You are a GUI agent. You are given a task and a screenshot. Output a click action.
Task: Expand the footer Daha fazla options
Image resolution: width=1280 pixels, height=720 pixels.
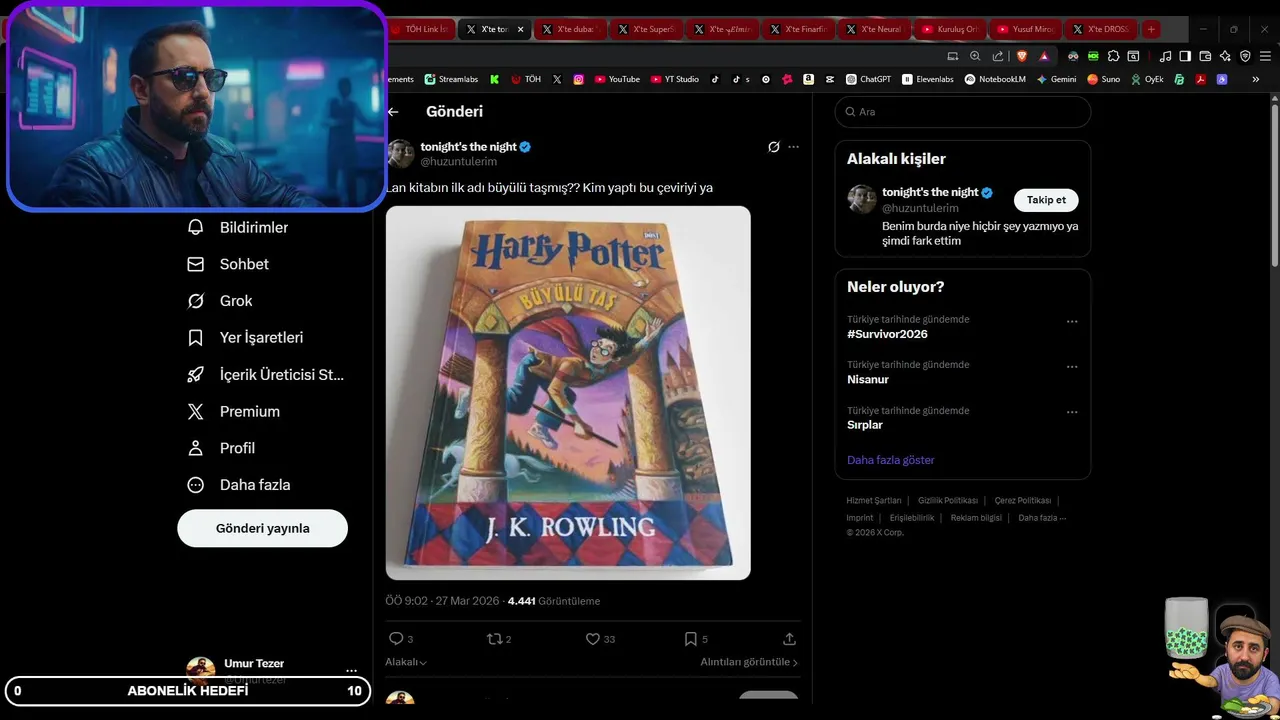1042,518
